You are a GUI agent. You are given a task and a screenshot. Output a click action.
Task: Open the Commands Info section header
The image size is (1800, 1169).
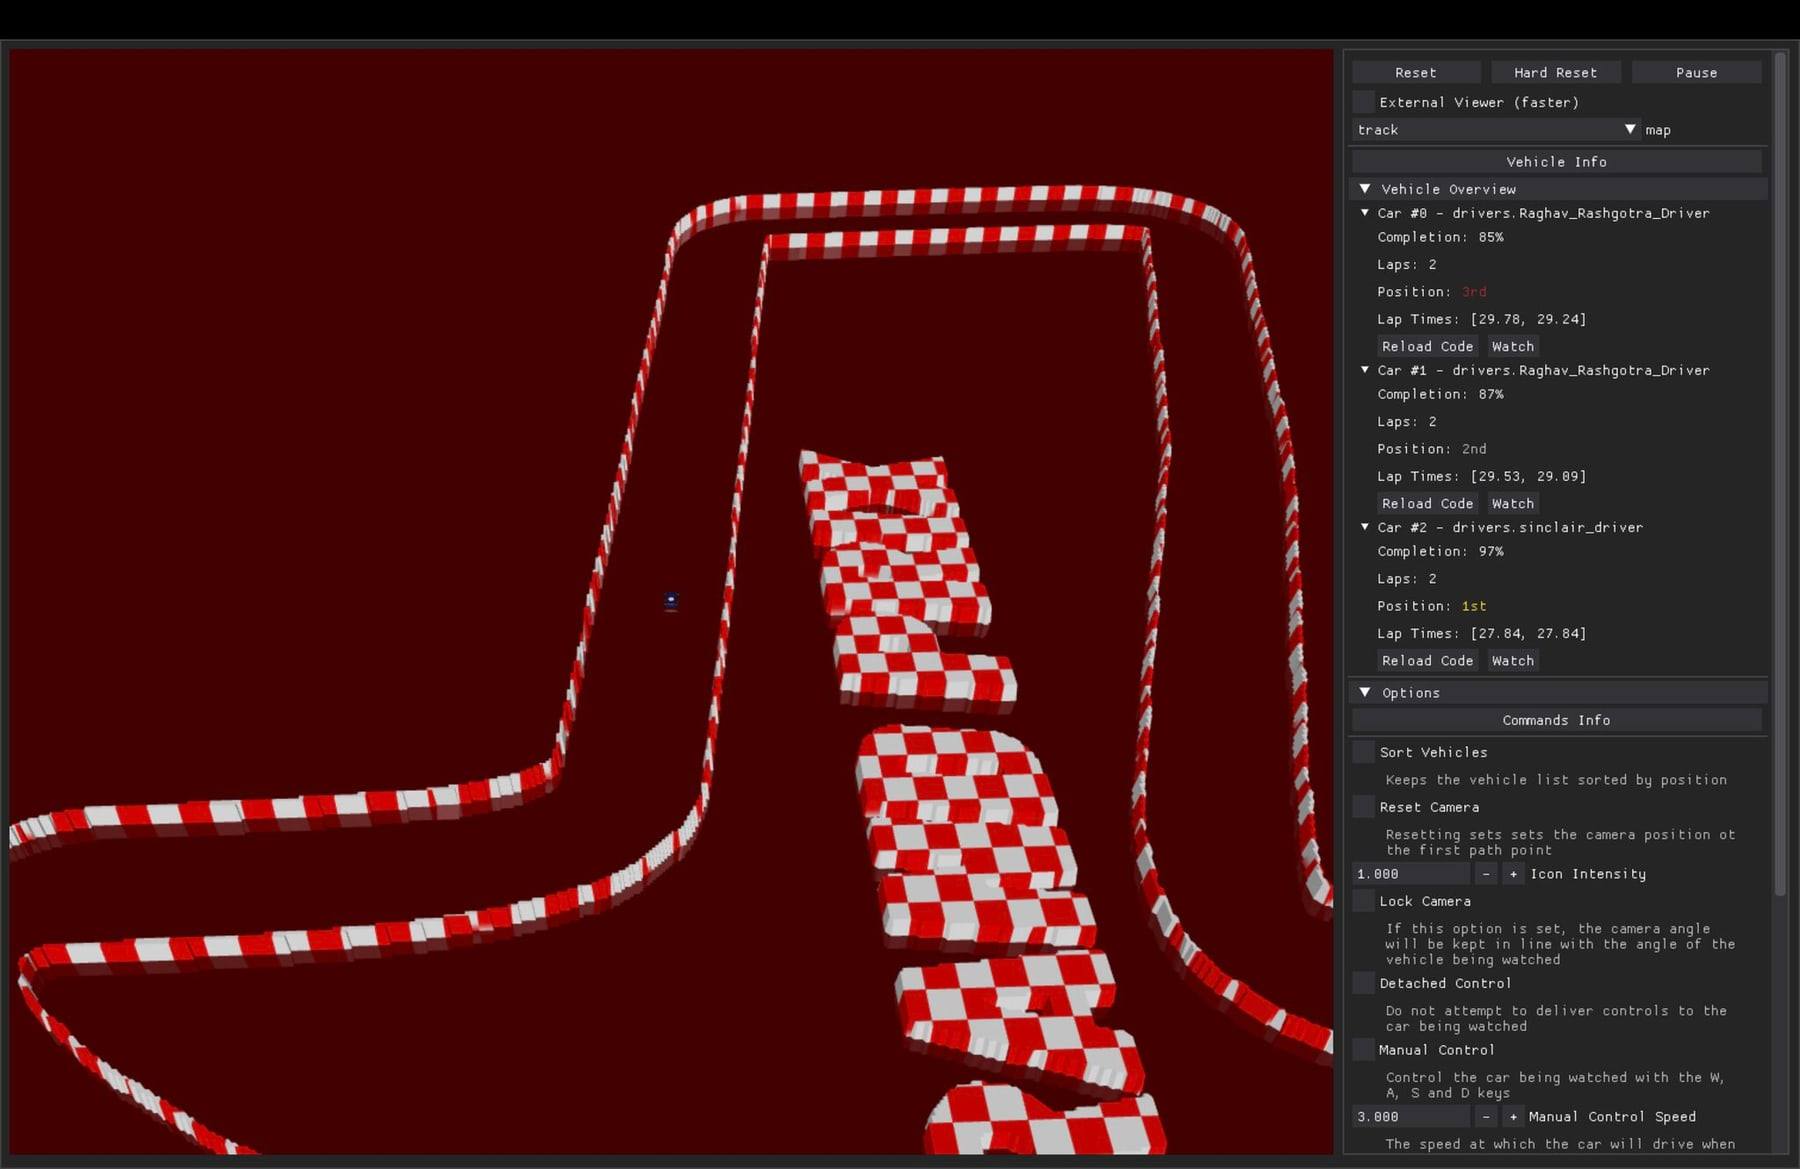click(1556, 720)
